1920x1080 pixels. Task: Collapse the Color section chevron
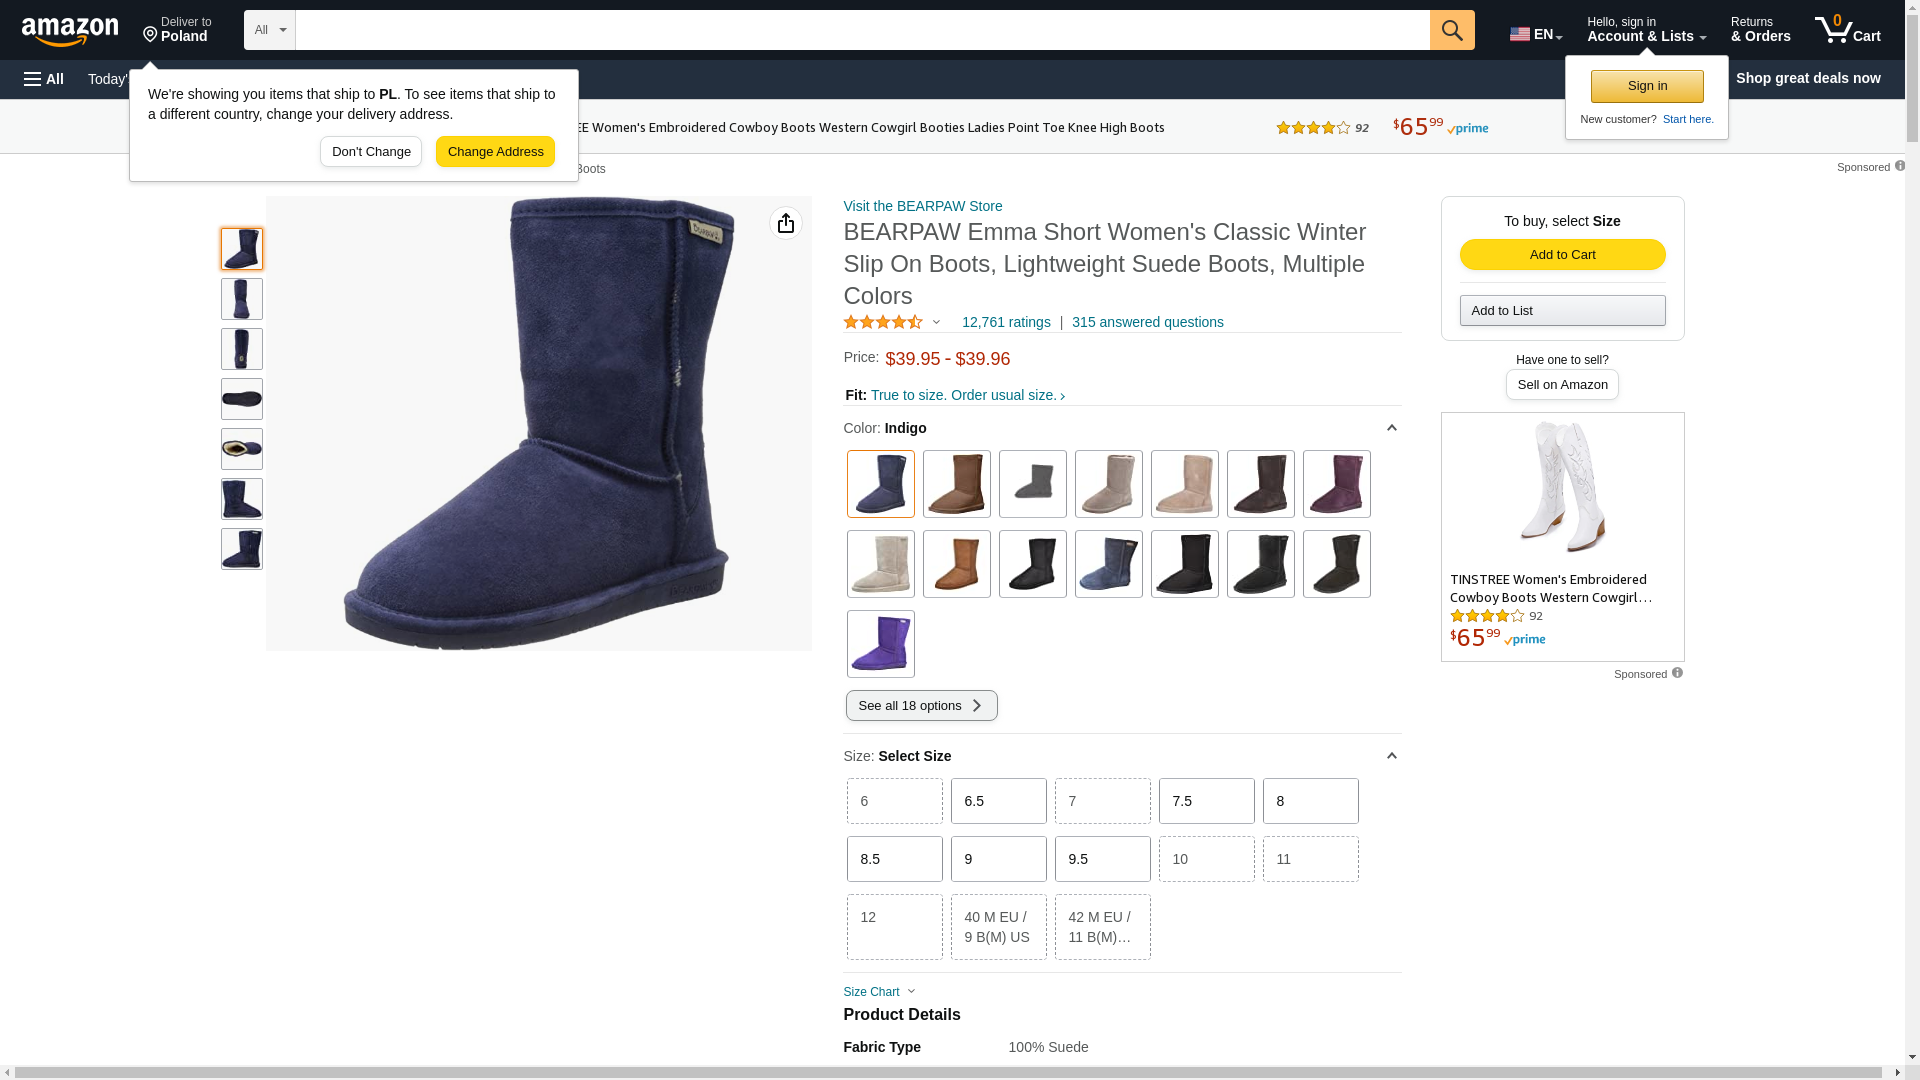click(x=1391, y=428)
